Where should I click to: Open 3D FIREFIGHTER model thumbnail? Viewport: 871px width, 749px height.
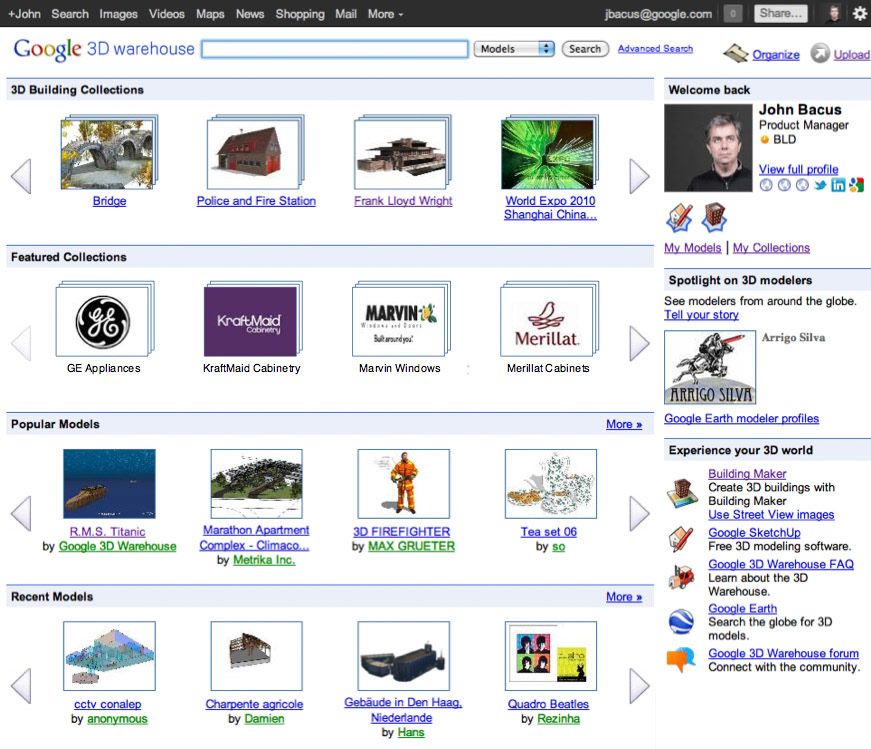click(x=404, y=484)
